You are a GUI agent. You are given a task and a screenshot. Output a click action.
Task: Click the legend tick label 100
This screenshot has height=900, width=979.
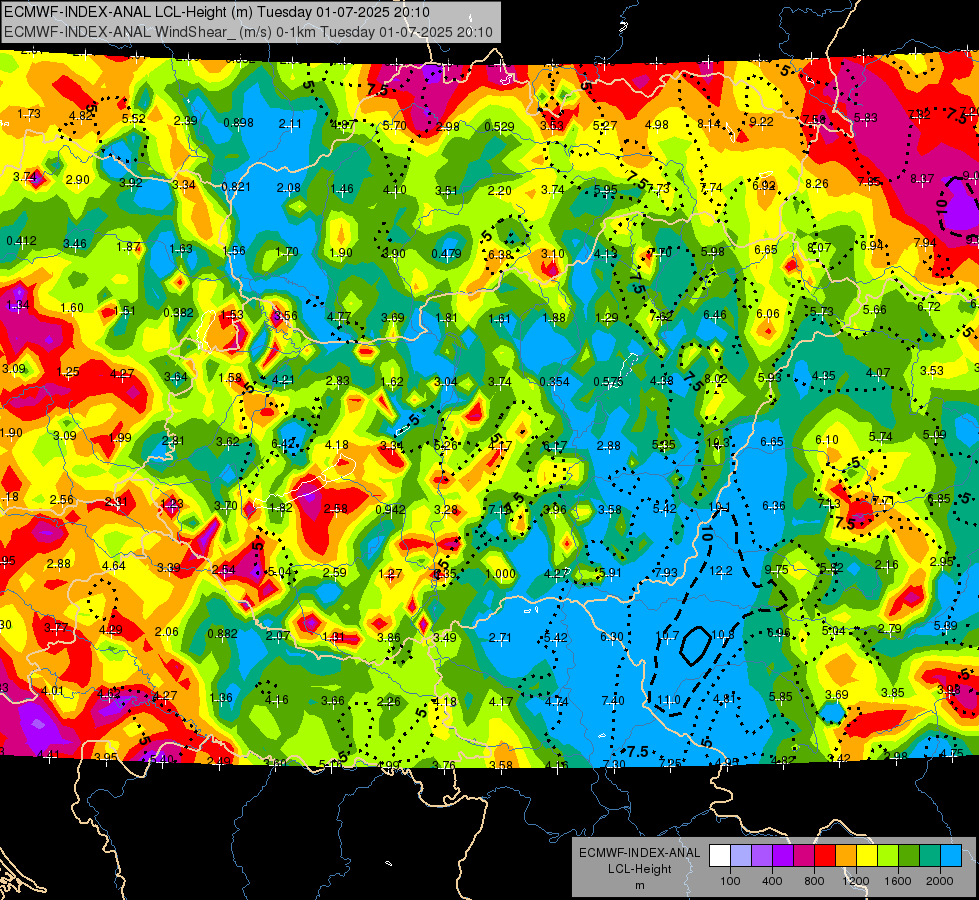[730, 881]
